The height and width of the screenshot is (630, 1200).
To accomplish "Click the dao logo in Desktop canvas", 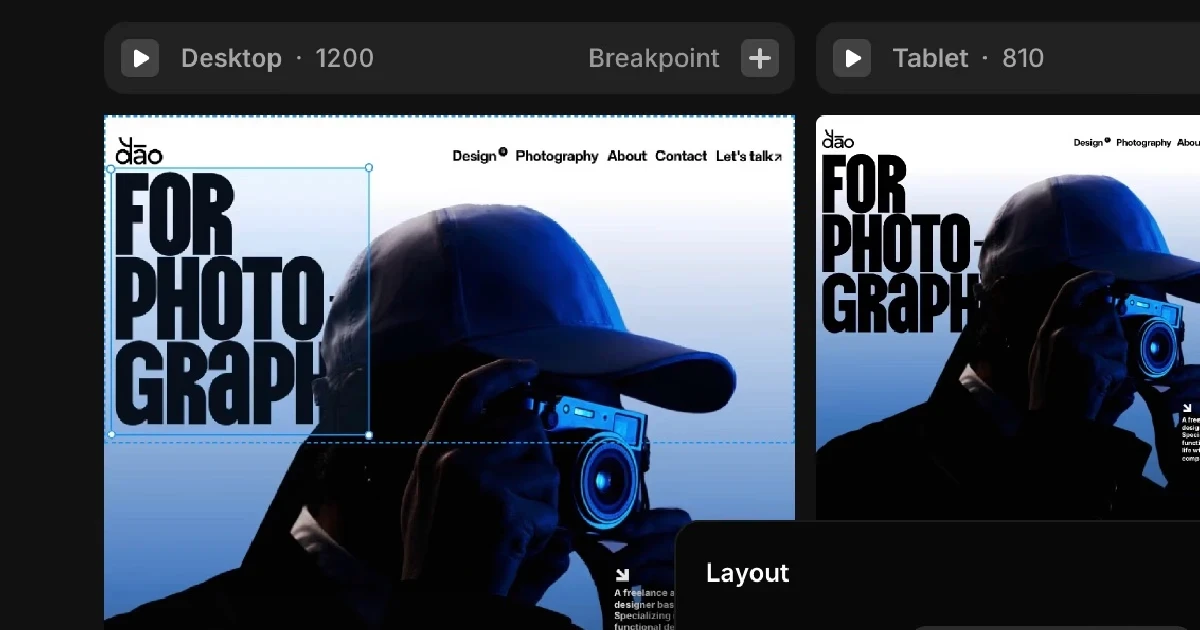I will (139, 151).
